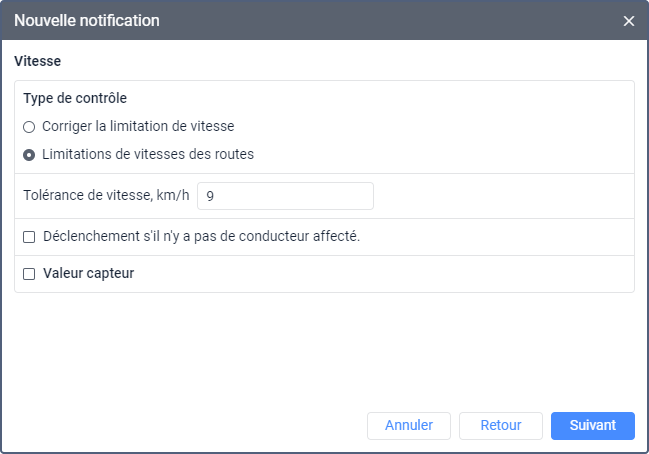This screenshot has width=649, height=454.
Task: Focus the Tolérance de vitesse input field
Action: point(285,196)
